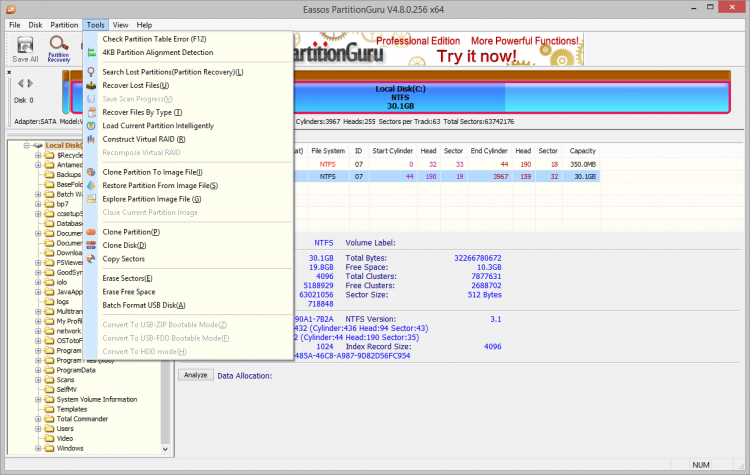Expand the Total Commander folder node
Viewport: 750px width, 475px height.
[38, 419]
